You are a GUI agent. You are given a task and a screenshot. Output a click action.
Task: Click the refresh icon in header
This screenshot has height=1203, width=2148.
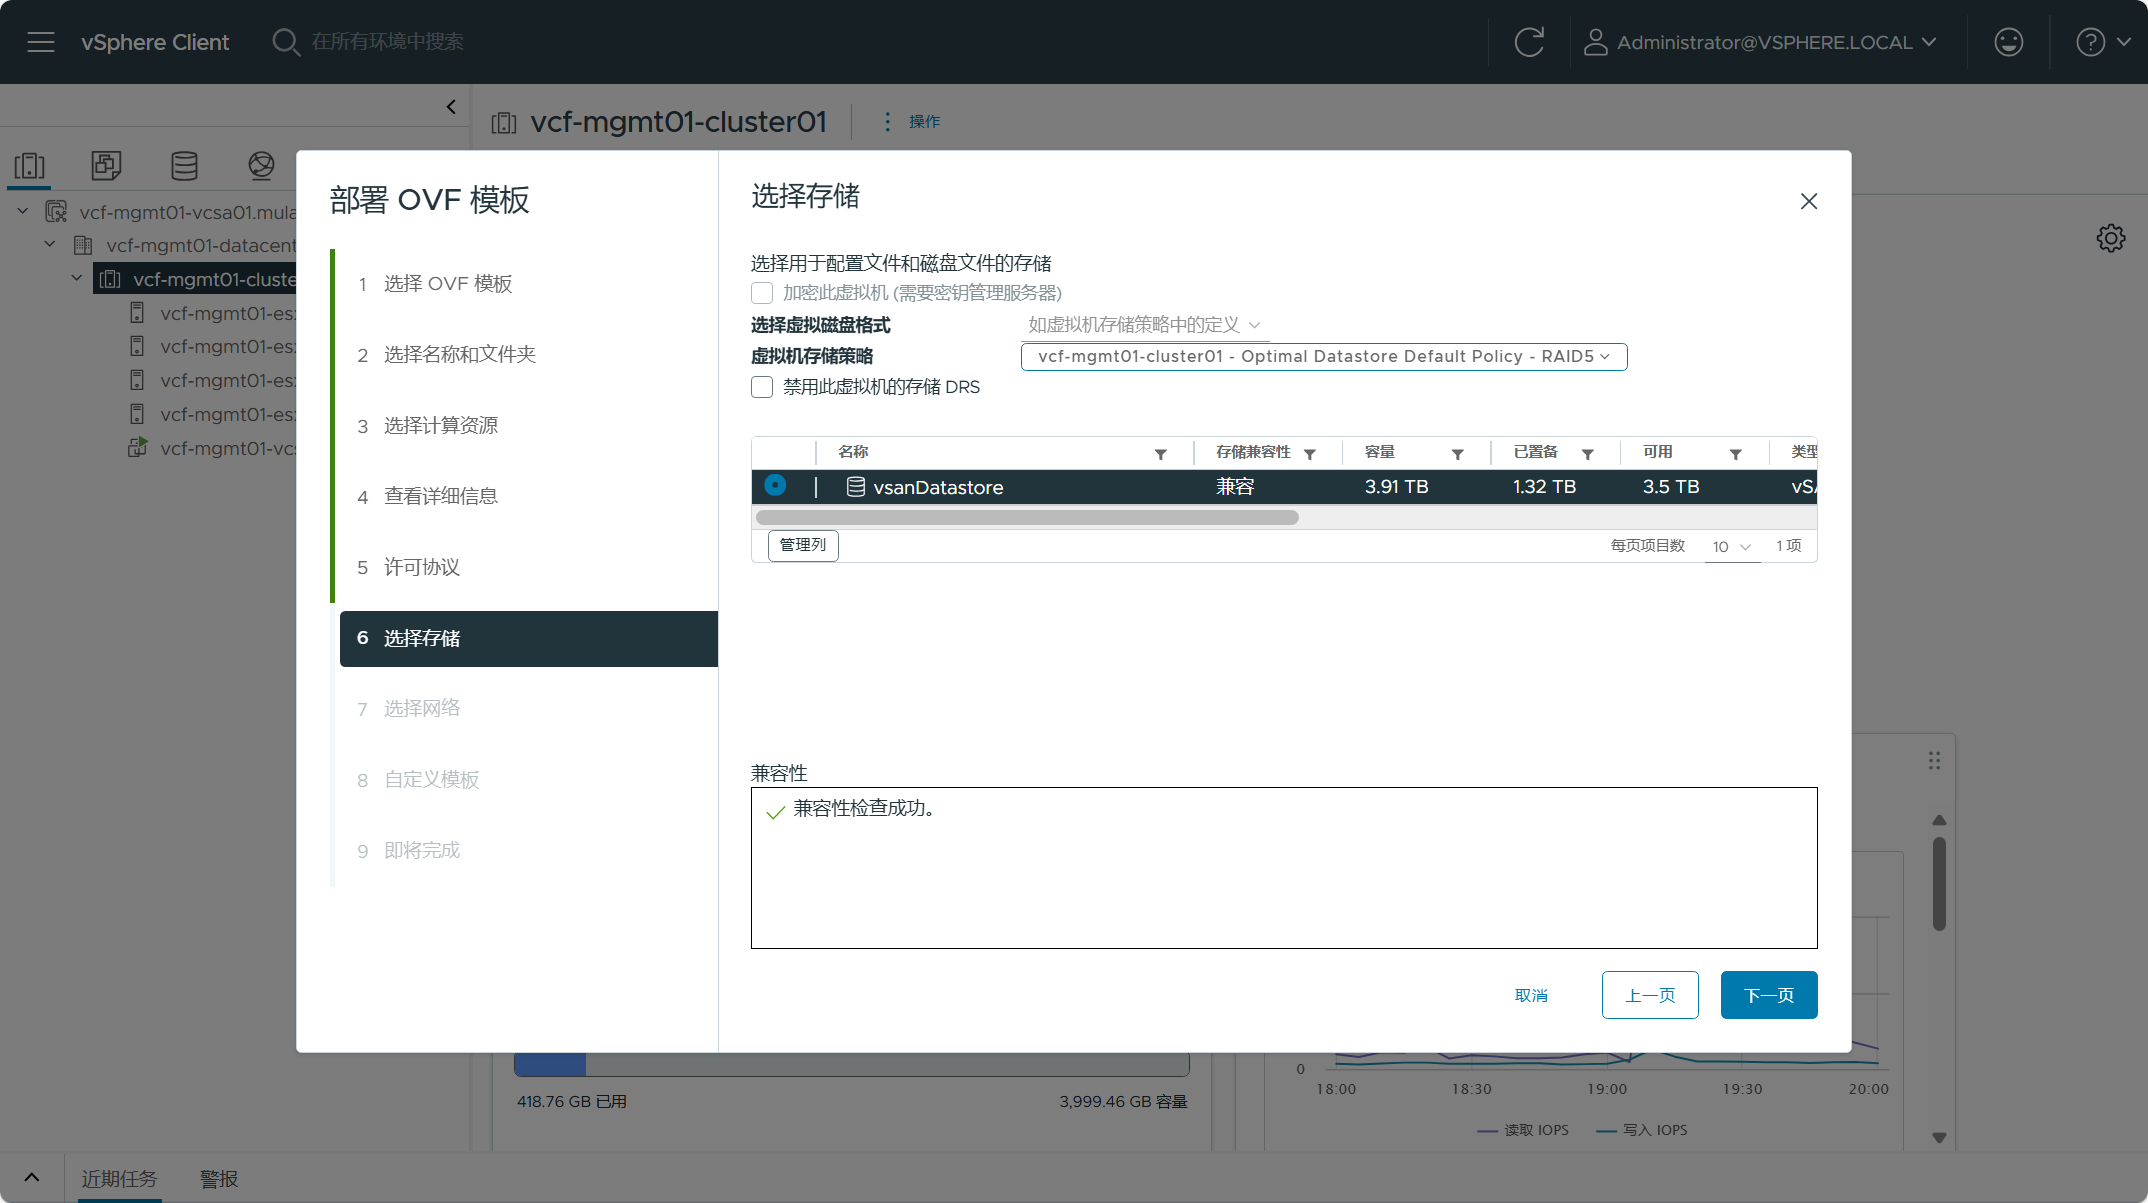pyautogui.click(x=1529, y=42)
